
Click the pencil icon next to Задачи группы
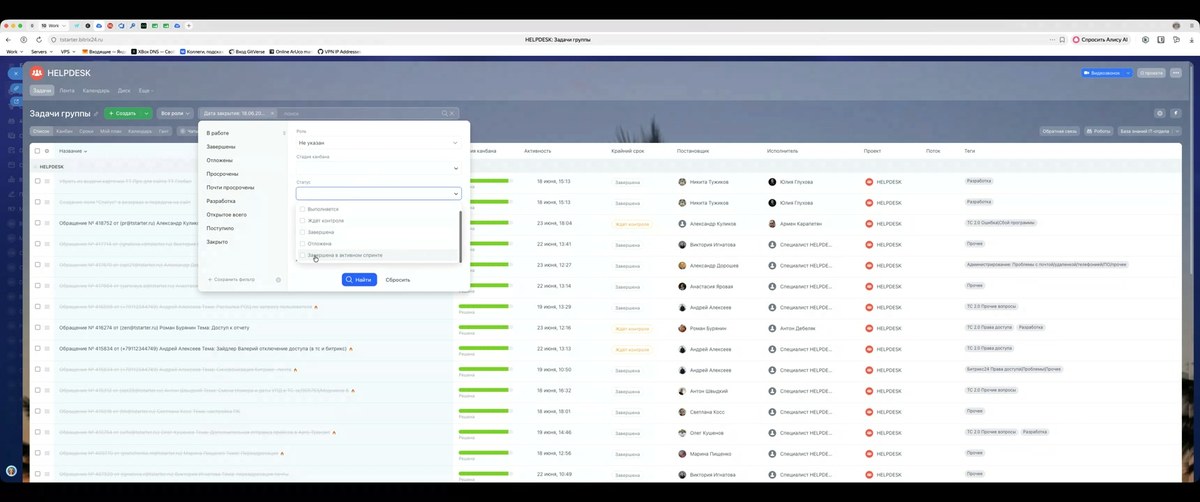click(95, 114)
